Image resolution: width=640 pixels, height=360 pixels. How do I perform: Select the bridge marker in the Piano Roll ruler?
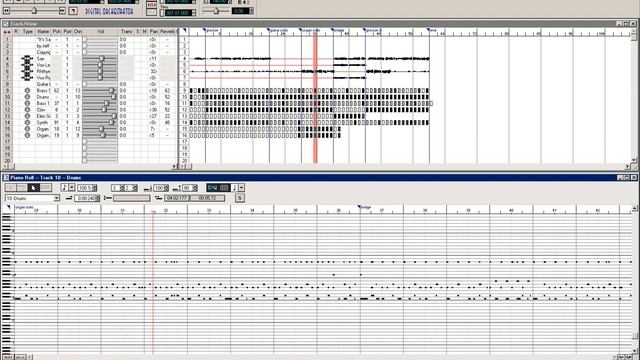tap(364, 207)
